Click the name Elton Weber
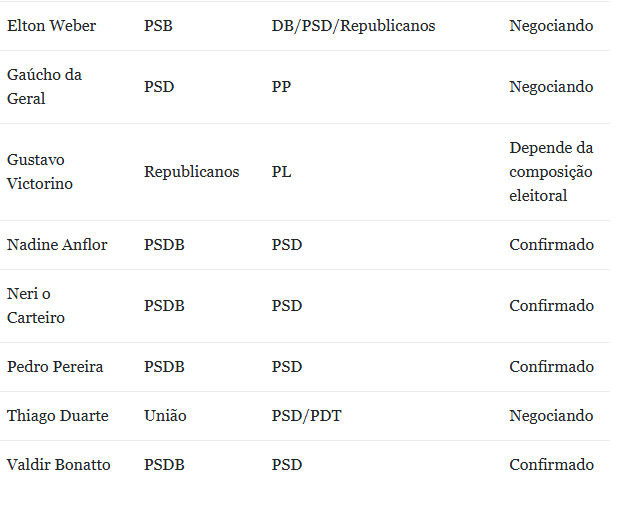 point(51,26)
